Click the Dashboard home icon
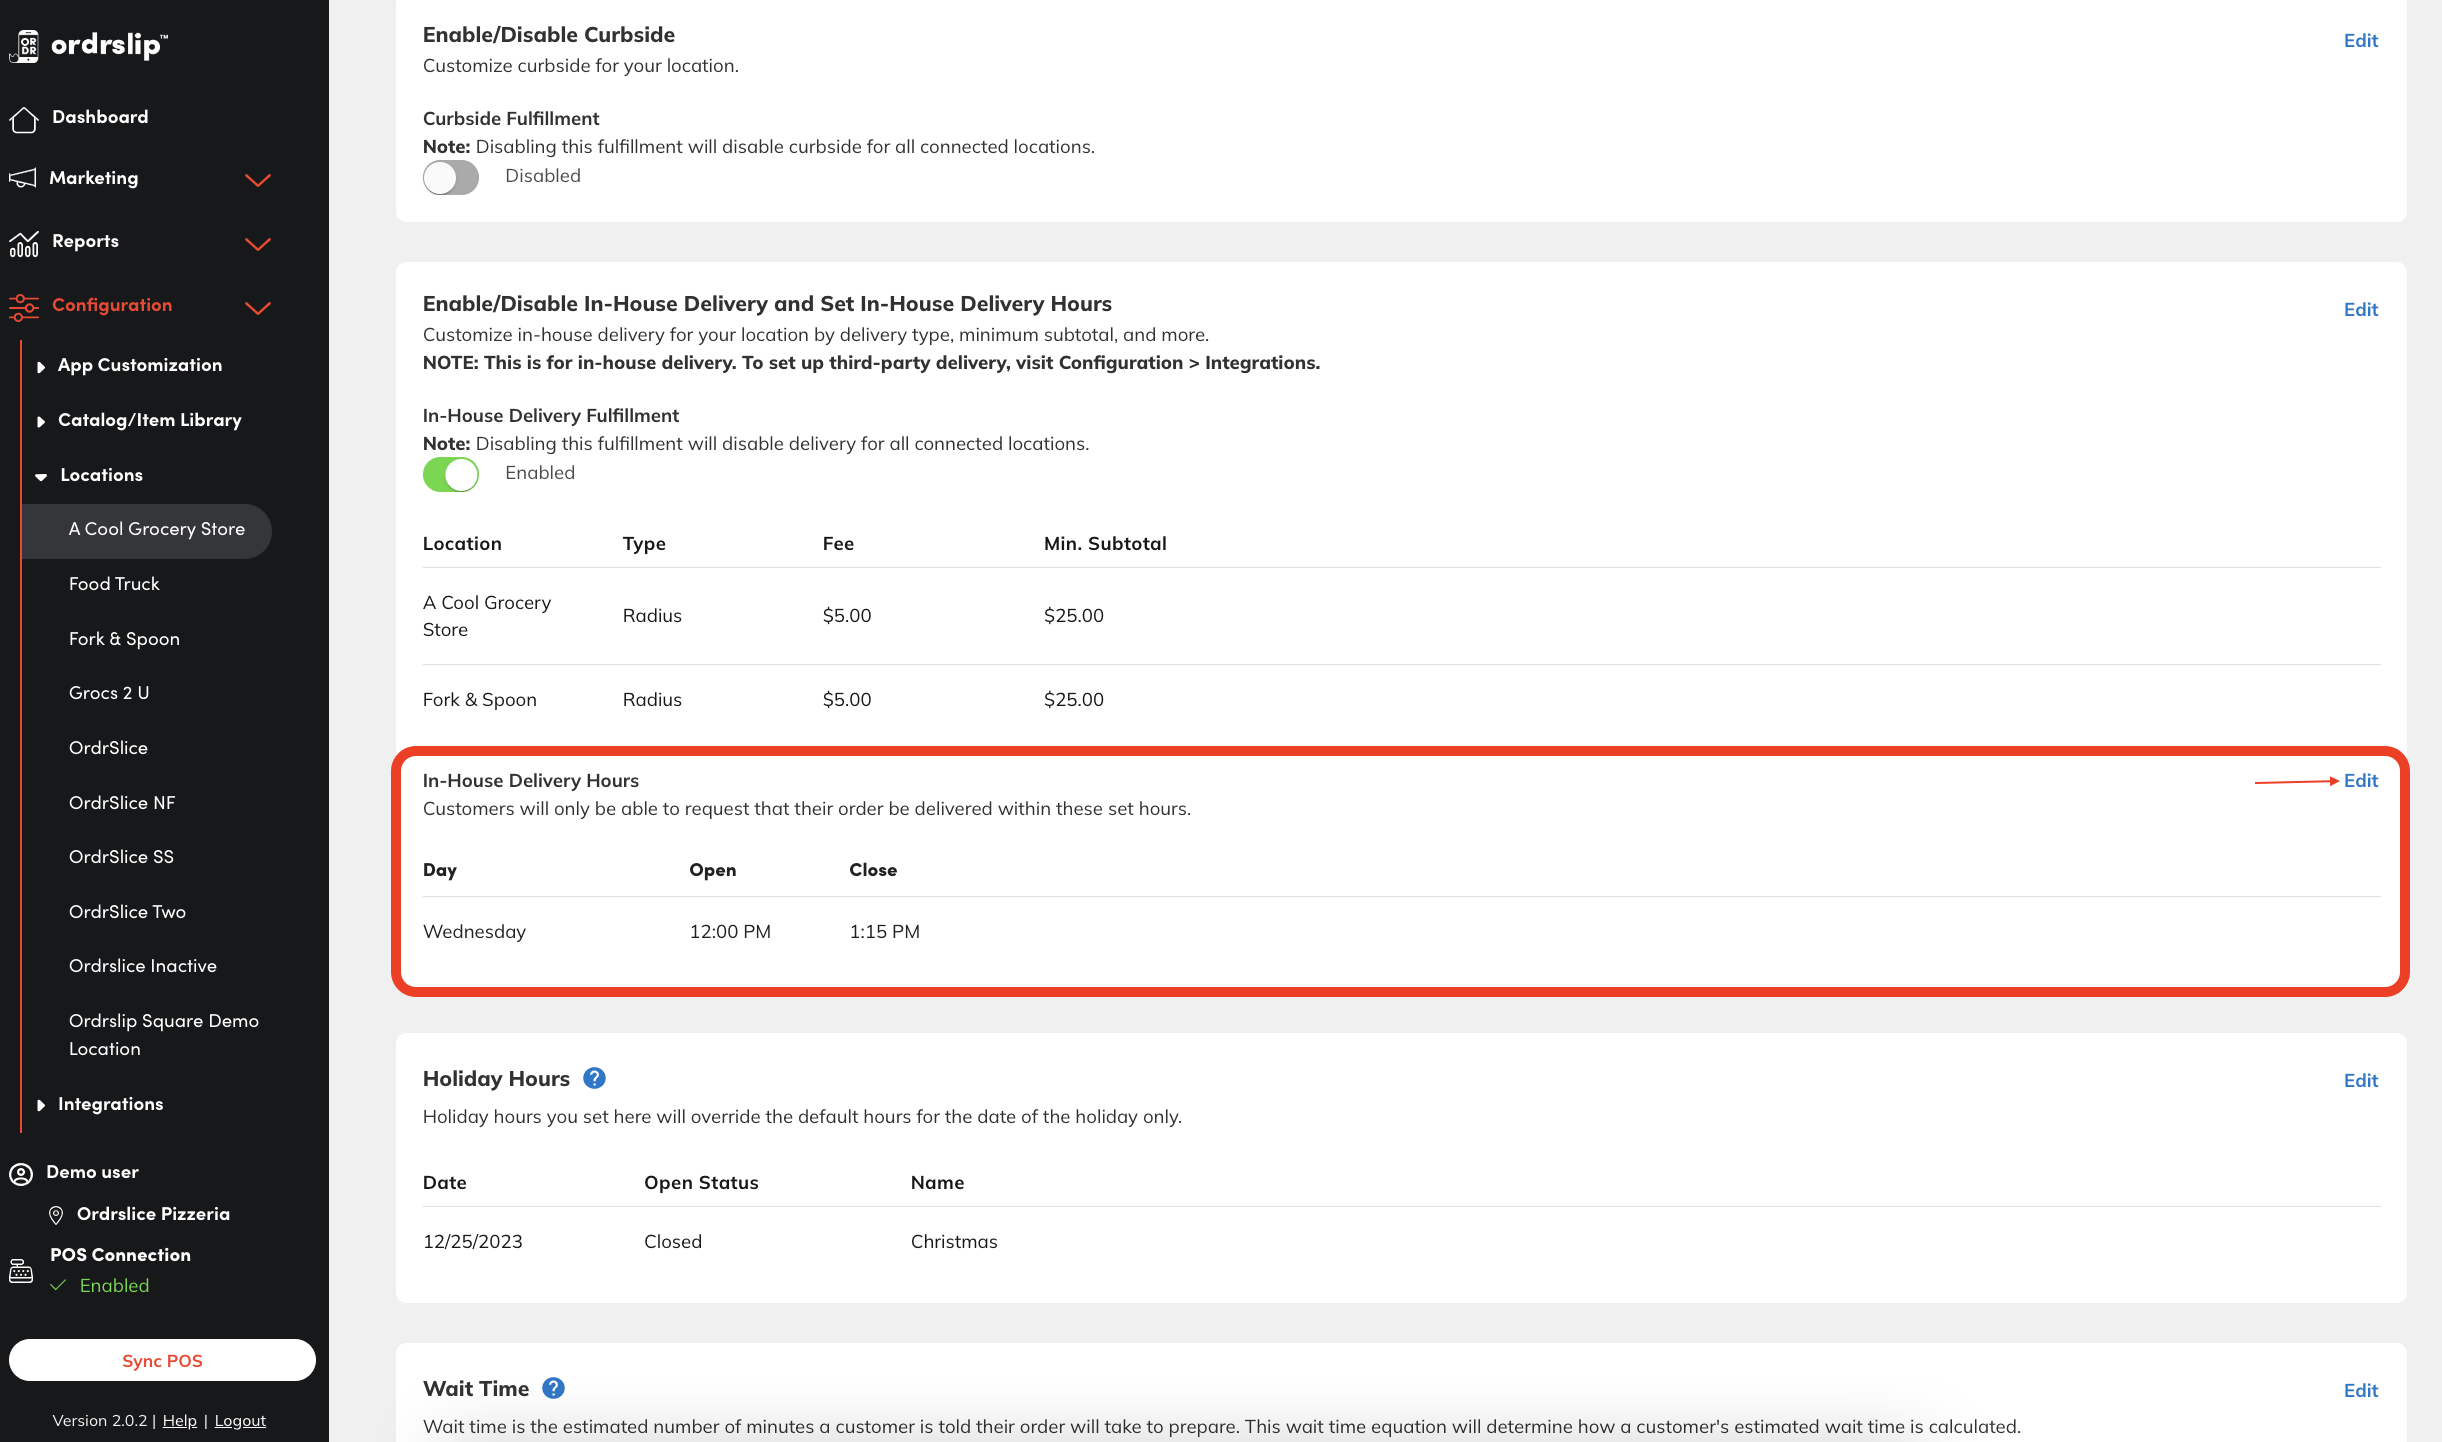Screen dimensions: 2442x1442 24,118
